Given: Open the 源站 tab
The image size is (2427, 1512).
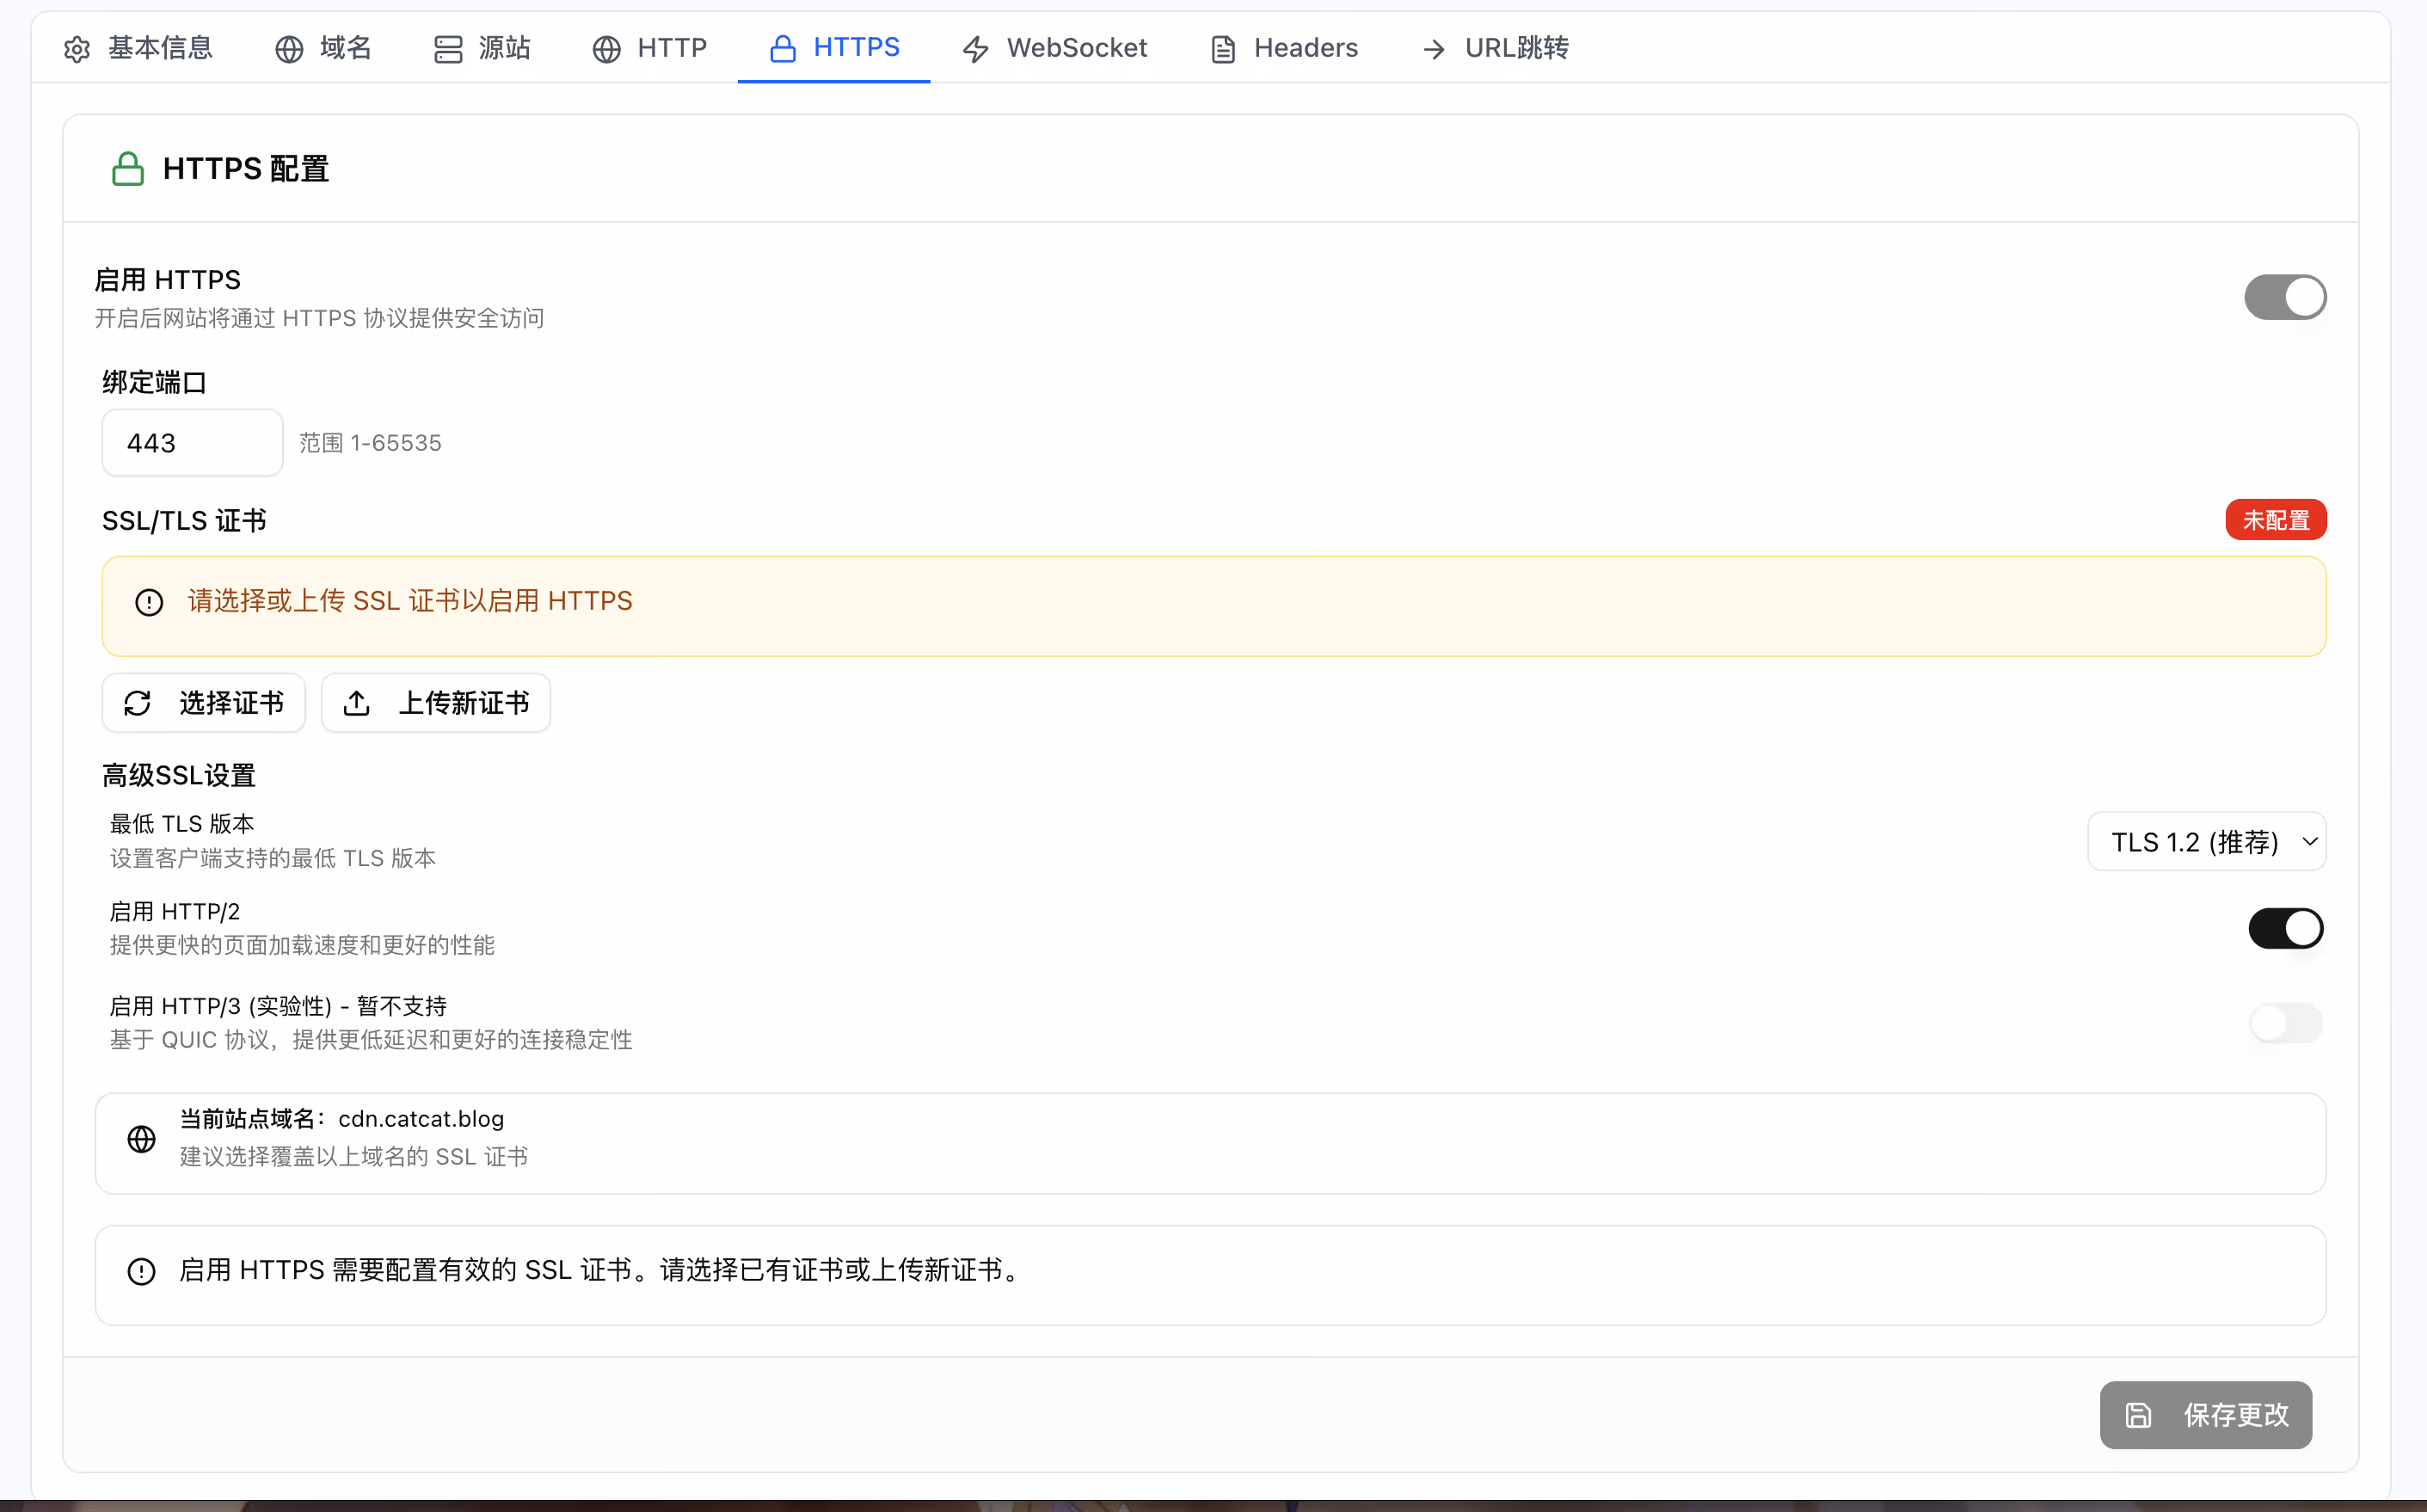Looking at the screenshot, I should point(482,48).
